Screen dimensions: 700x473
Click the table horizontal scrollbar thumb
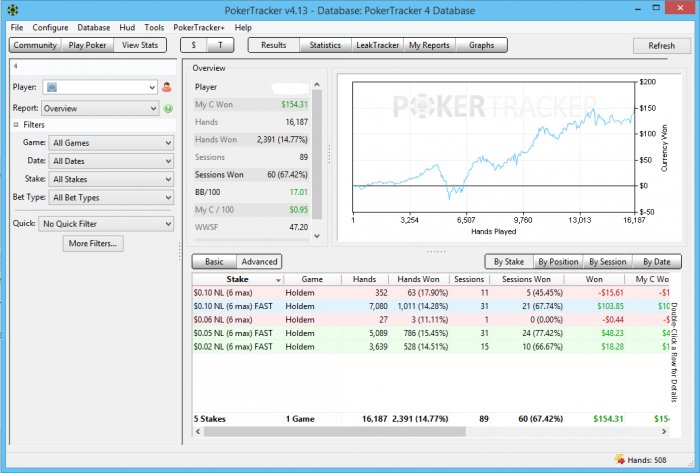[335, 432]
